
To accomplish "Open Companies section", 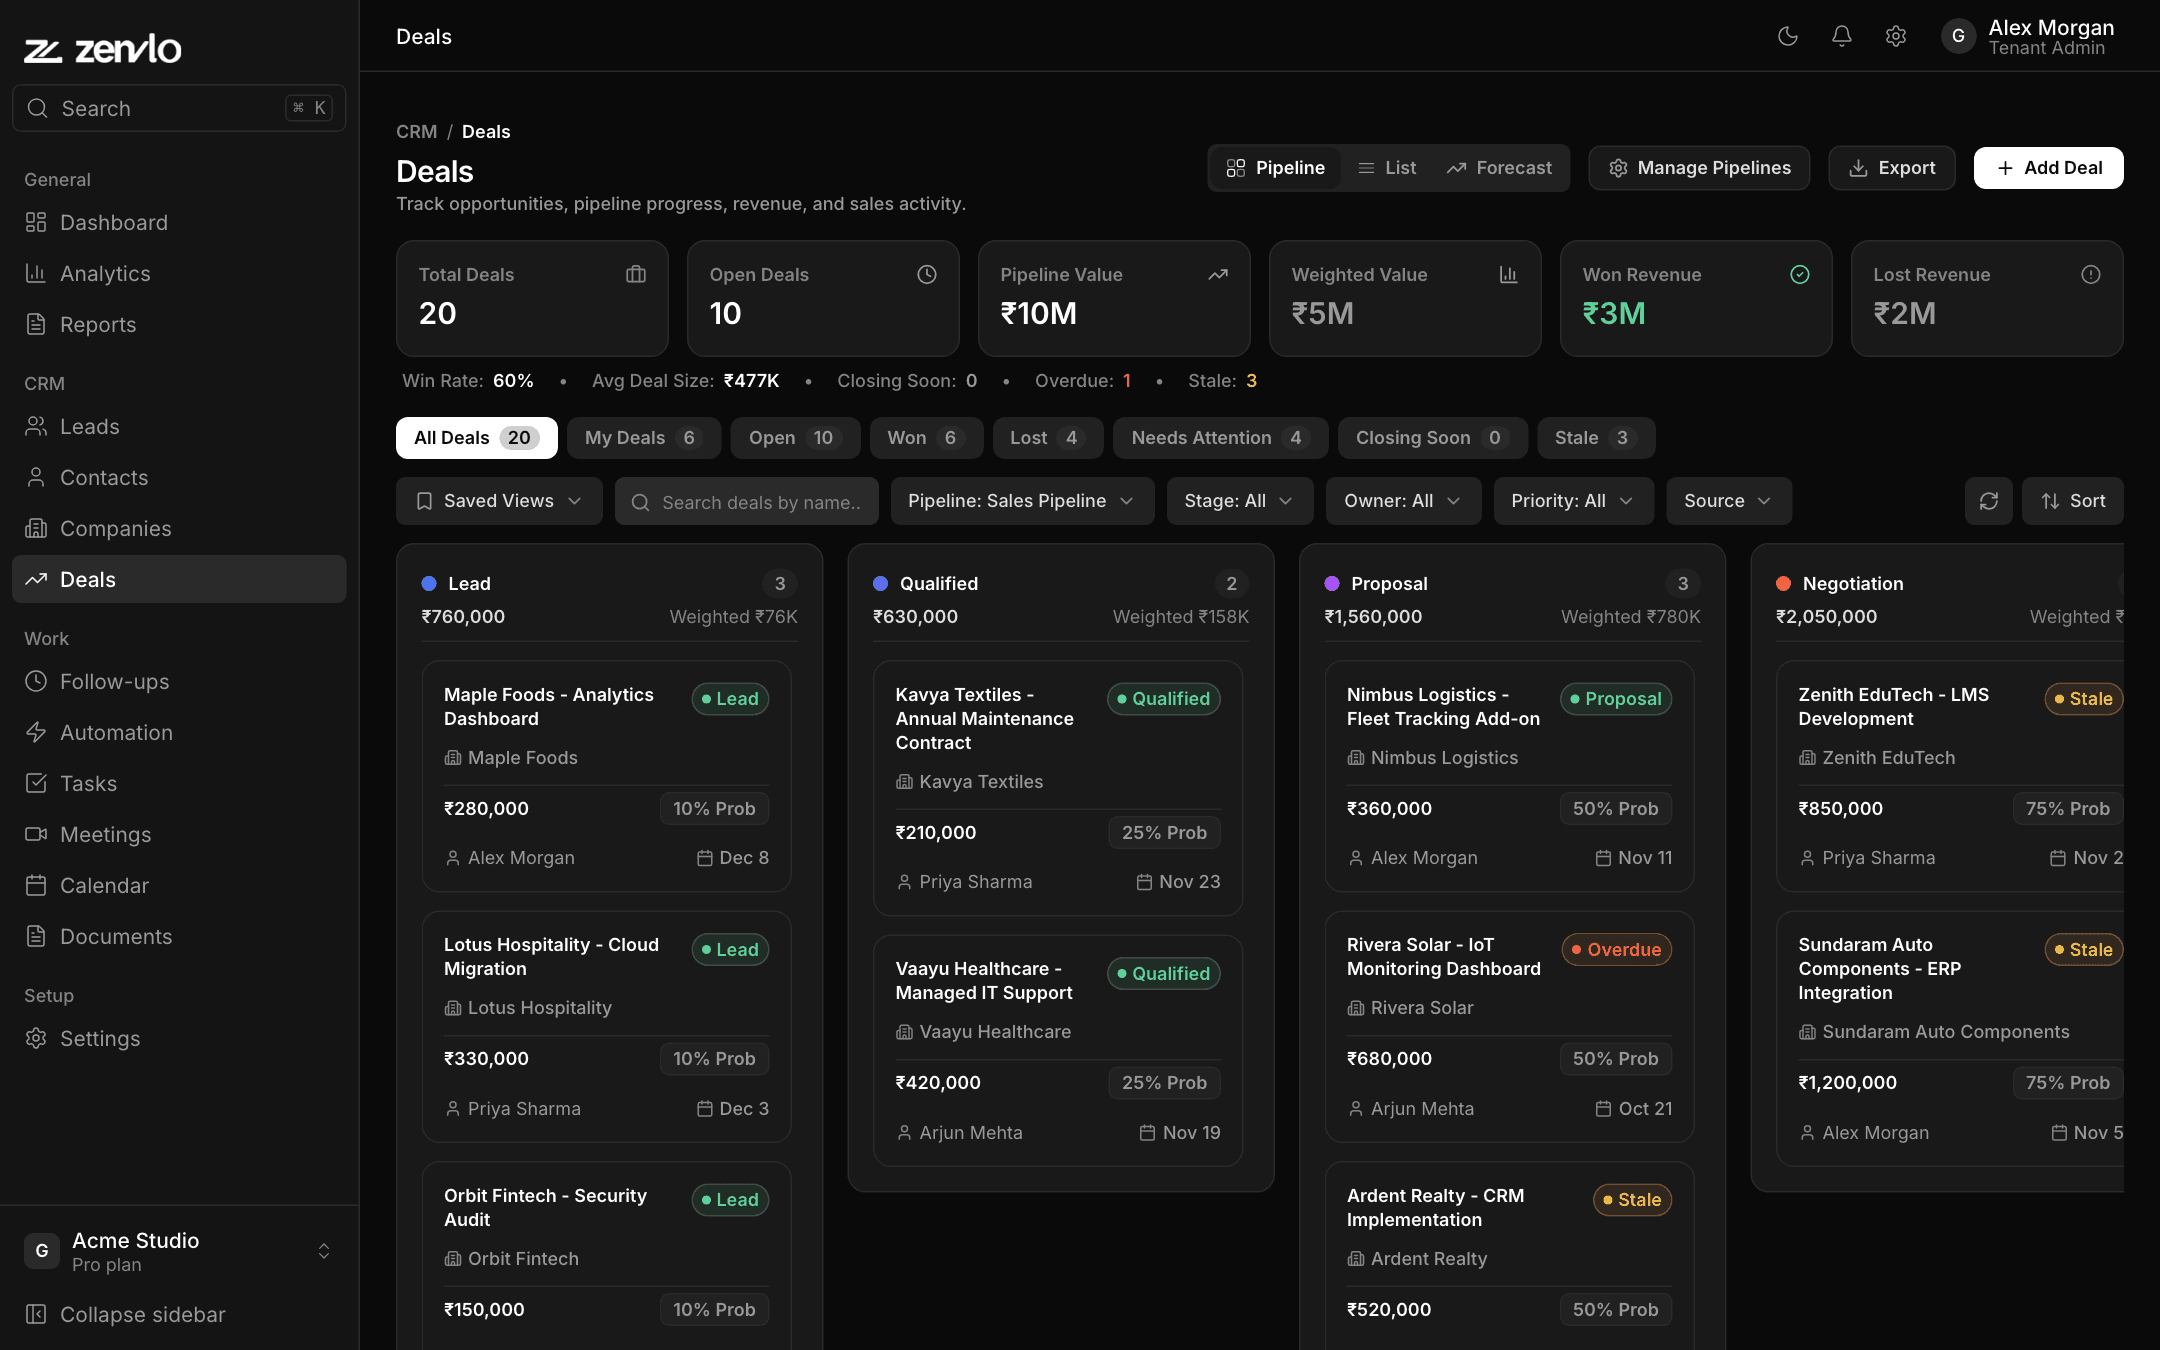I will 179,528.
